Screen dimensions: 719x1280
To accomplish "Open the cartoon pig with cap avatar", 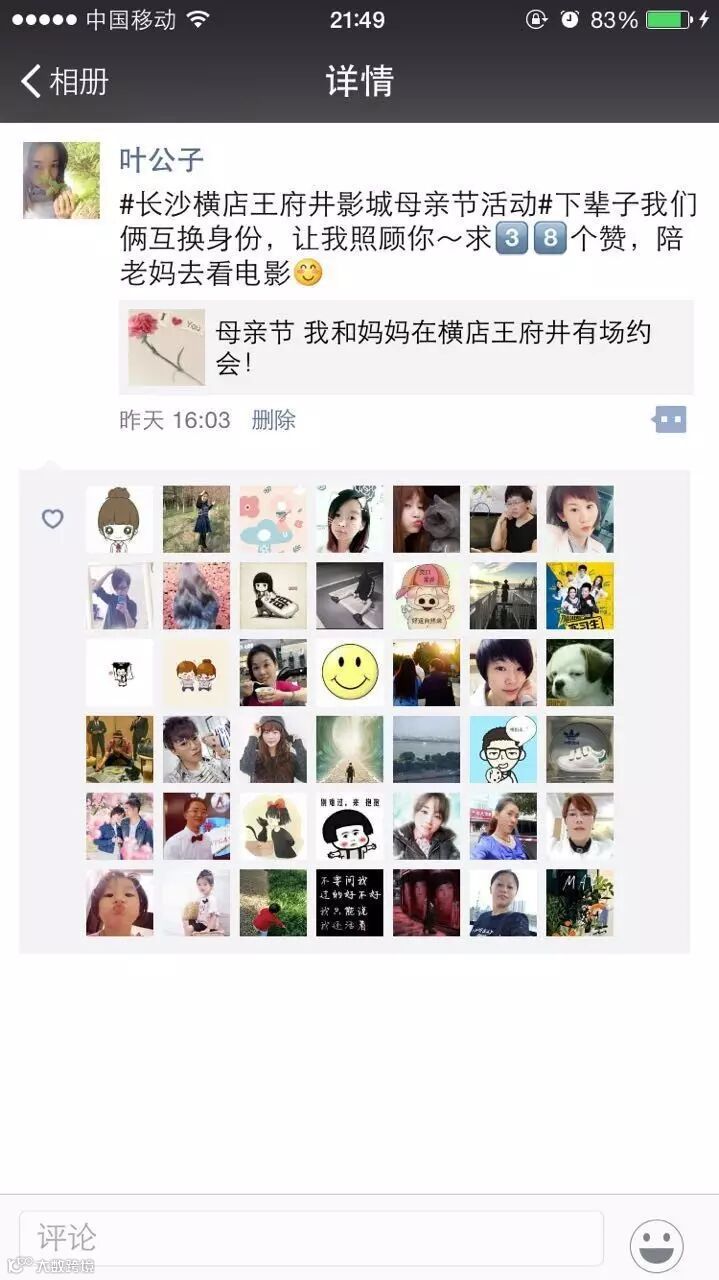I will coord(427,596).
